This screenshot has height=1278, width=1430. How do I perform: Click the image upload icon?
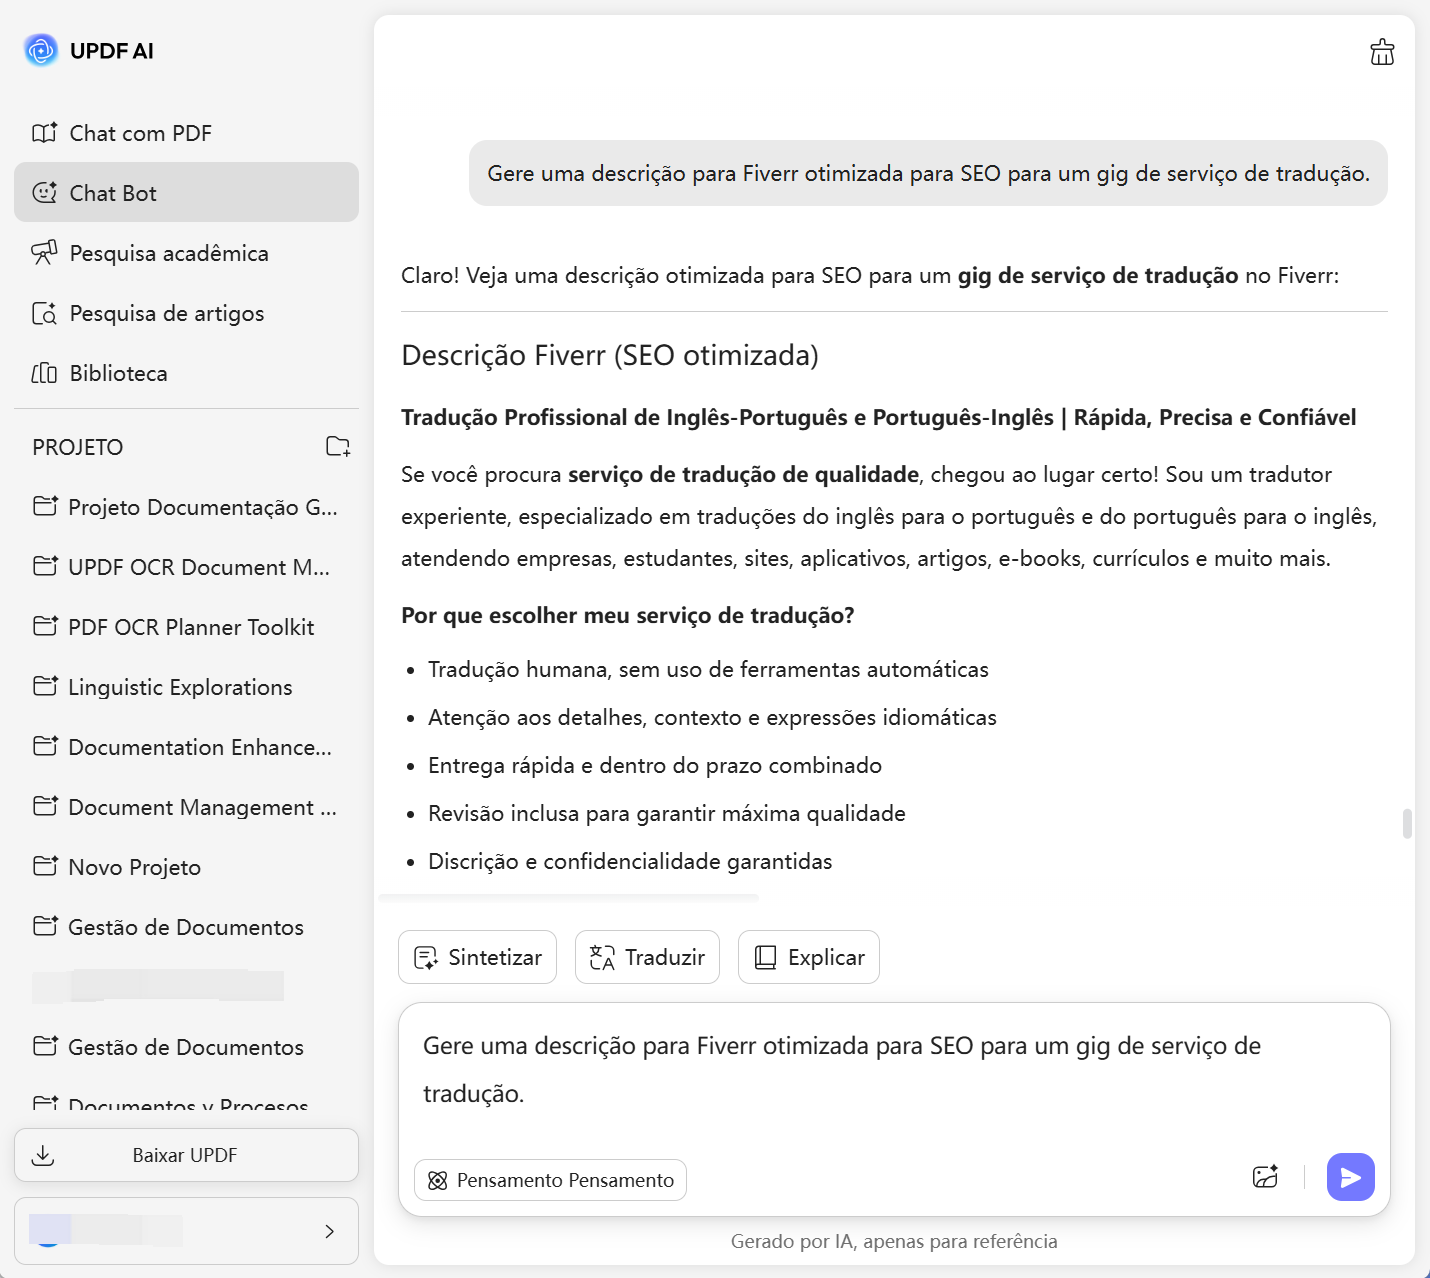pyautogui.click(x=1265, y=1177)
